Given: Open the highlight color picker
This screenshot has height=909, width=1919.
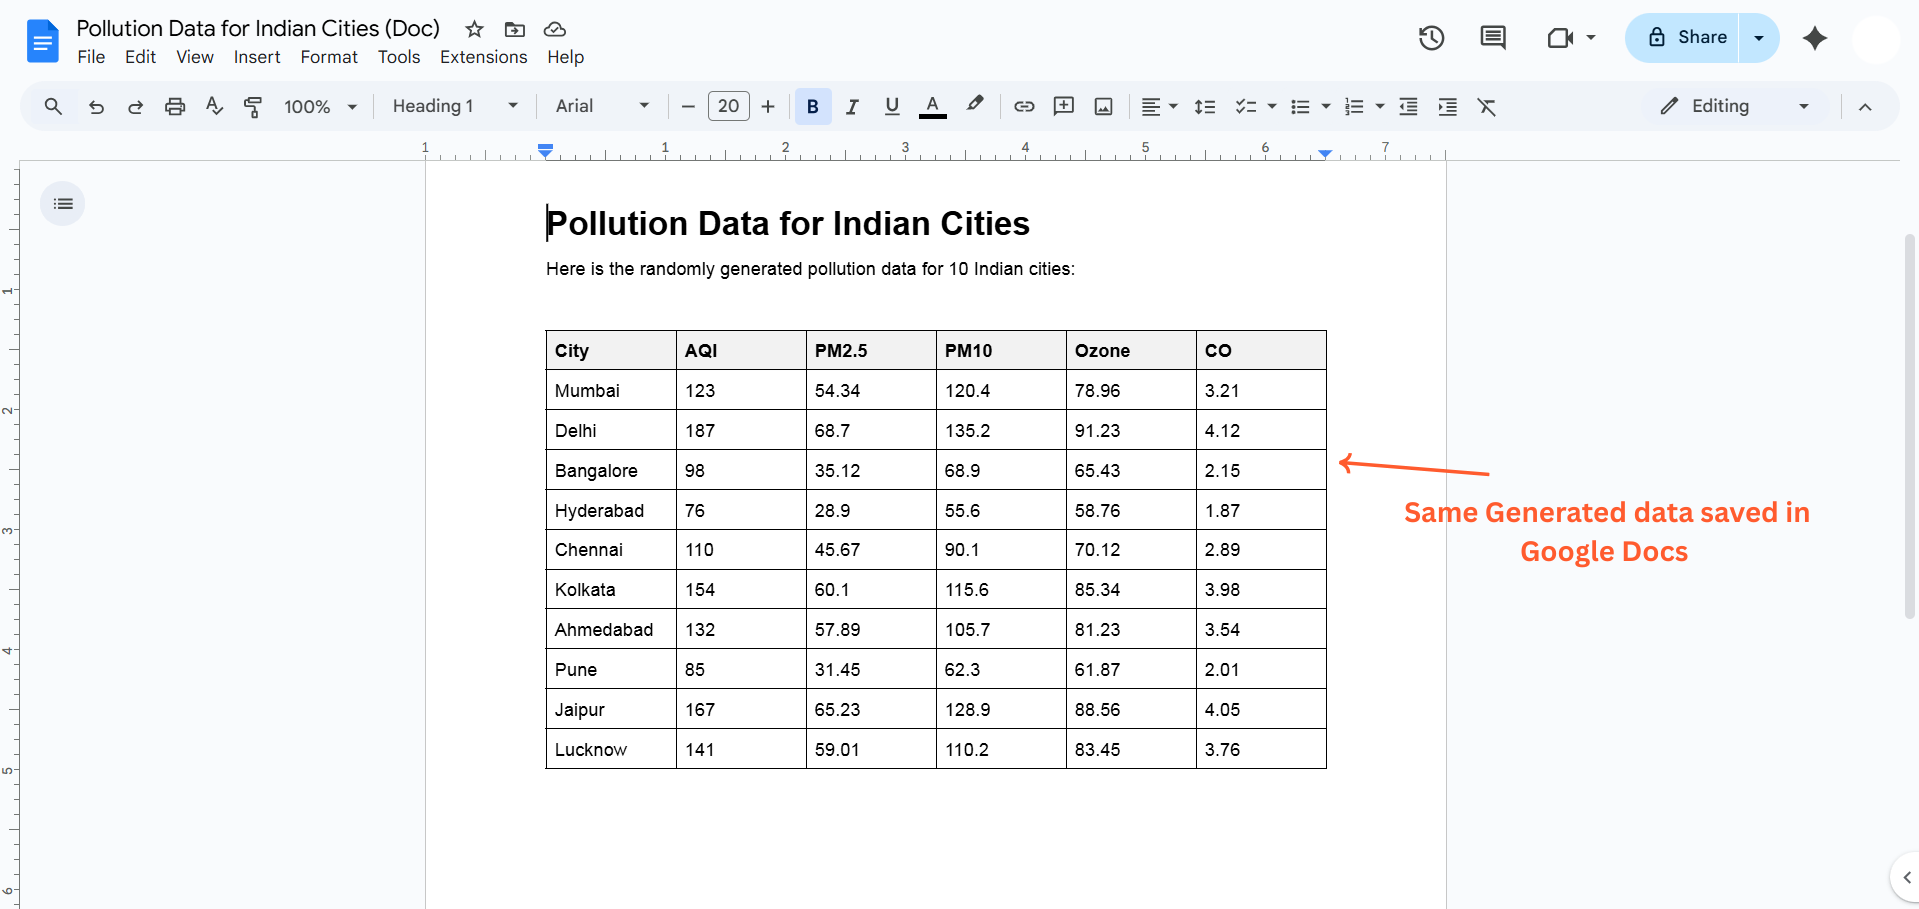Looking at the screenshot, I should pos(974,105).
